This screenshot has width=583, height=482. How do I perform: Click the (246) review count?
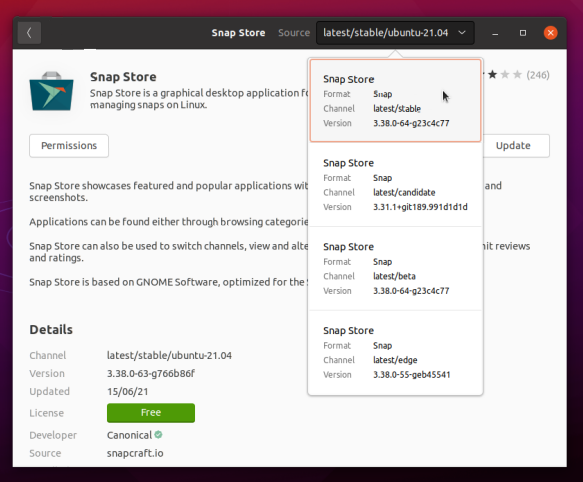(x=538, y=75)
